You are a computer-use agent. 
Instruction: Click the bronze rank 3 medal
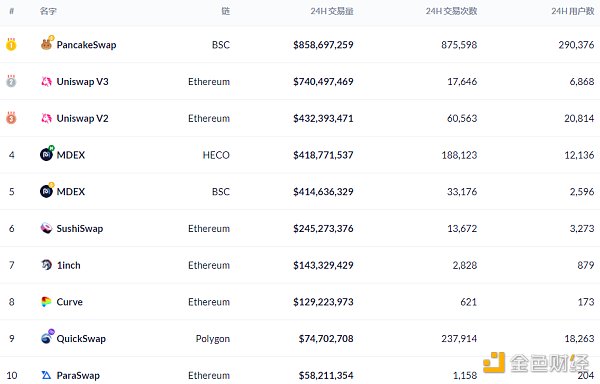(11, 118)
